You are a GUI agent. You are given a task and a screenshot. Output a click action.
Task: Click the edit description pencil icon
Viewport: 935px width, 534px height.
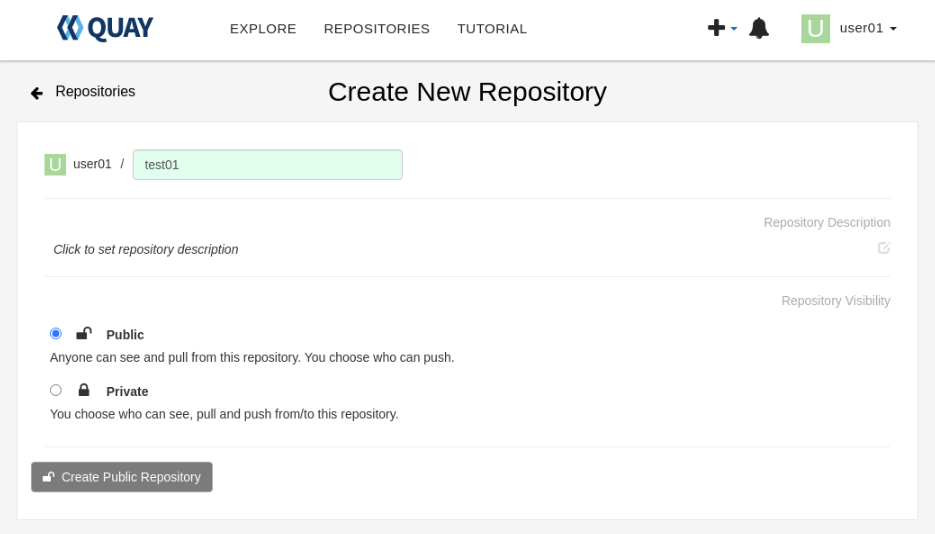point(884,248)
